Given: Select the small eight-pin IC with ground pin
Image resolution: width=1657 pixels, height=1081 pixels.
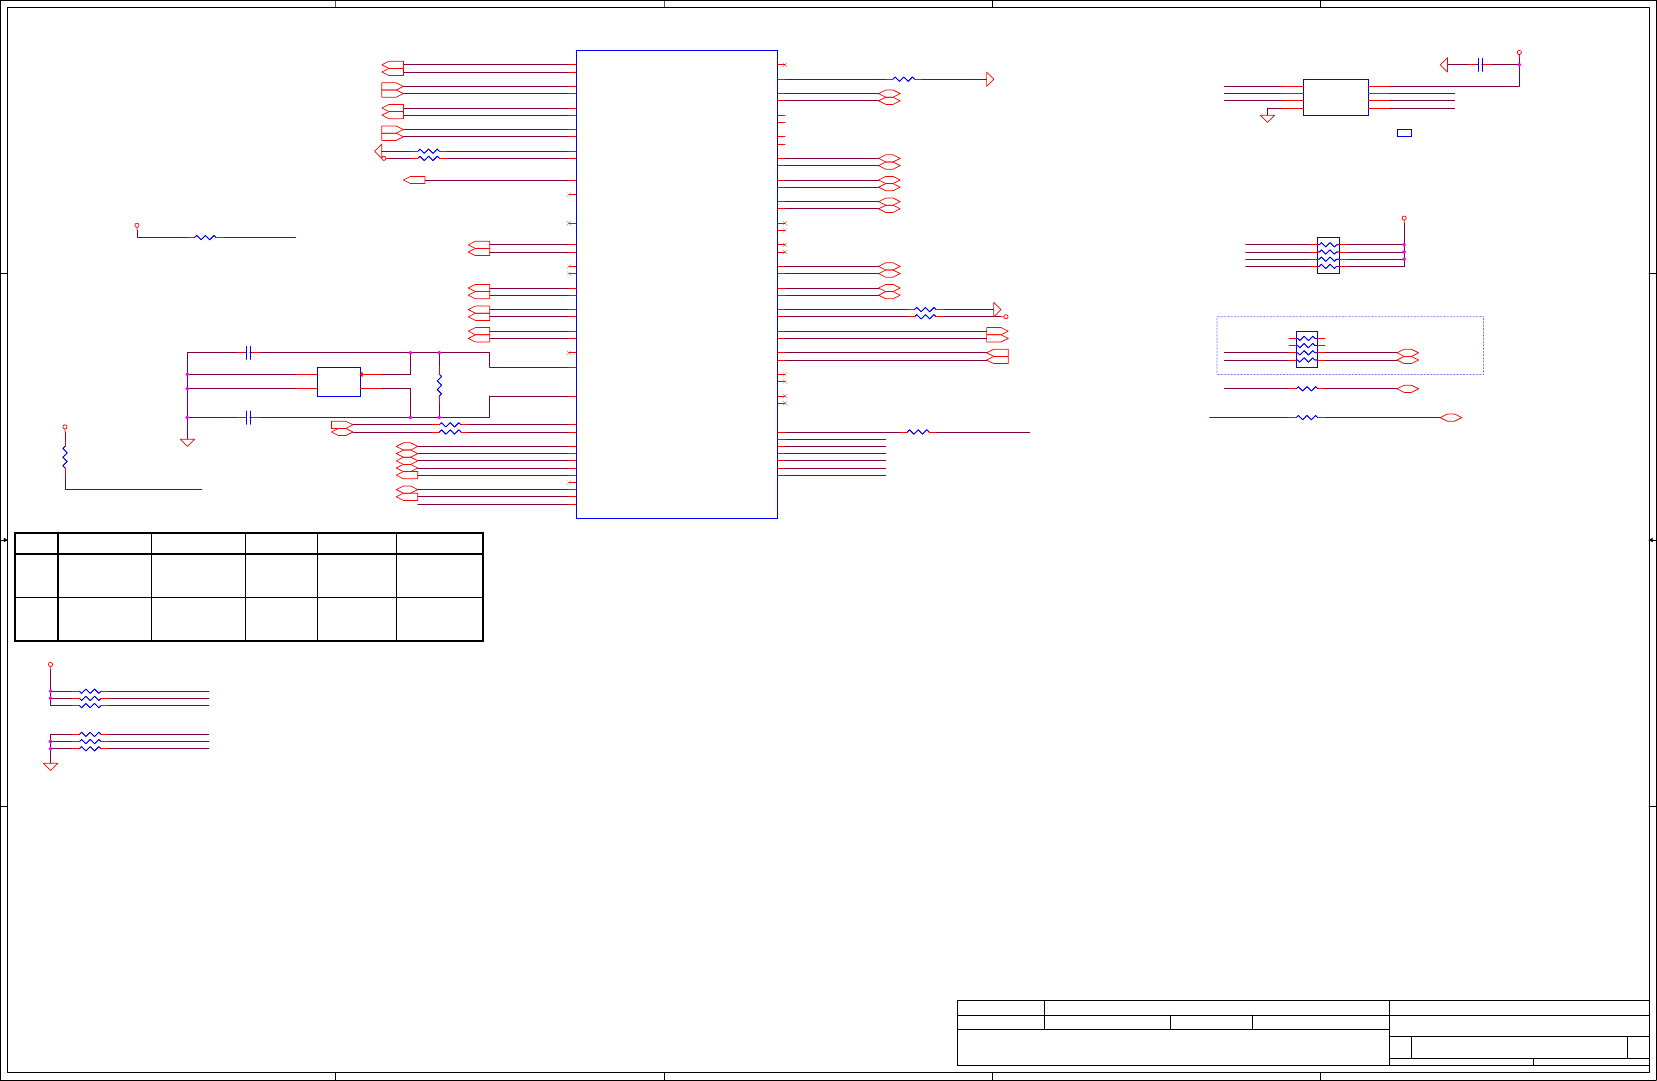Looking at the screenshot, I should (1336, 97).
